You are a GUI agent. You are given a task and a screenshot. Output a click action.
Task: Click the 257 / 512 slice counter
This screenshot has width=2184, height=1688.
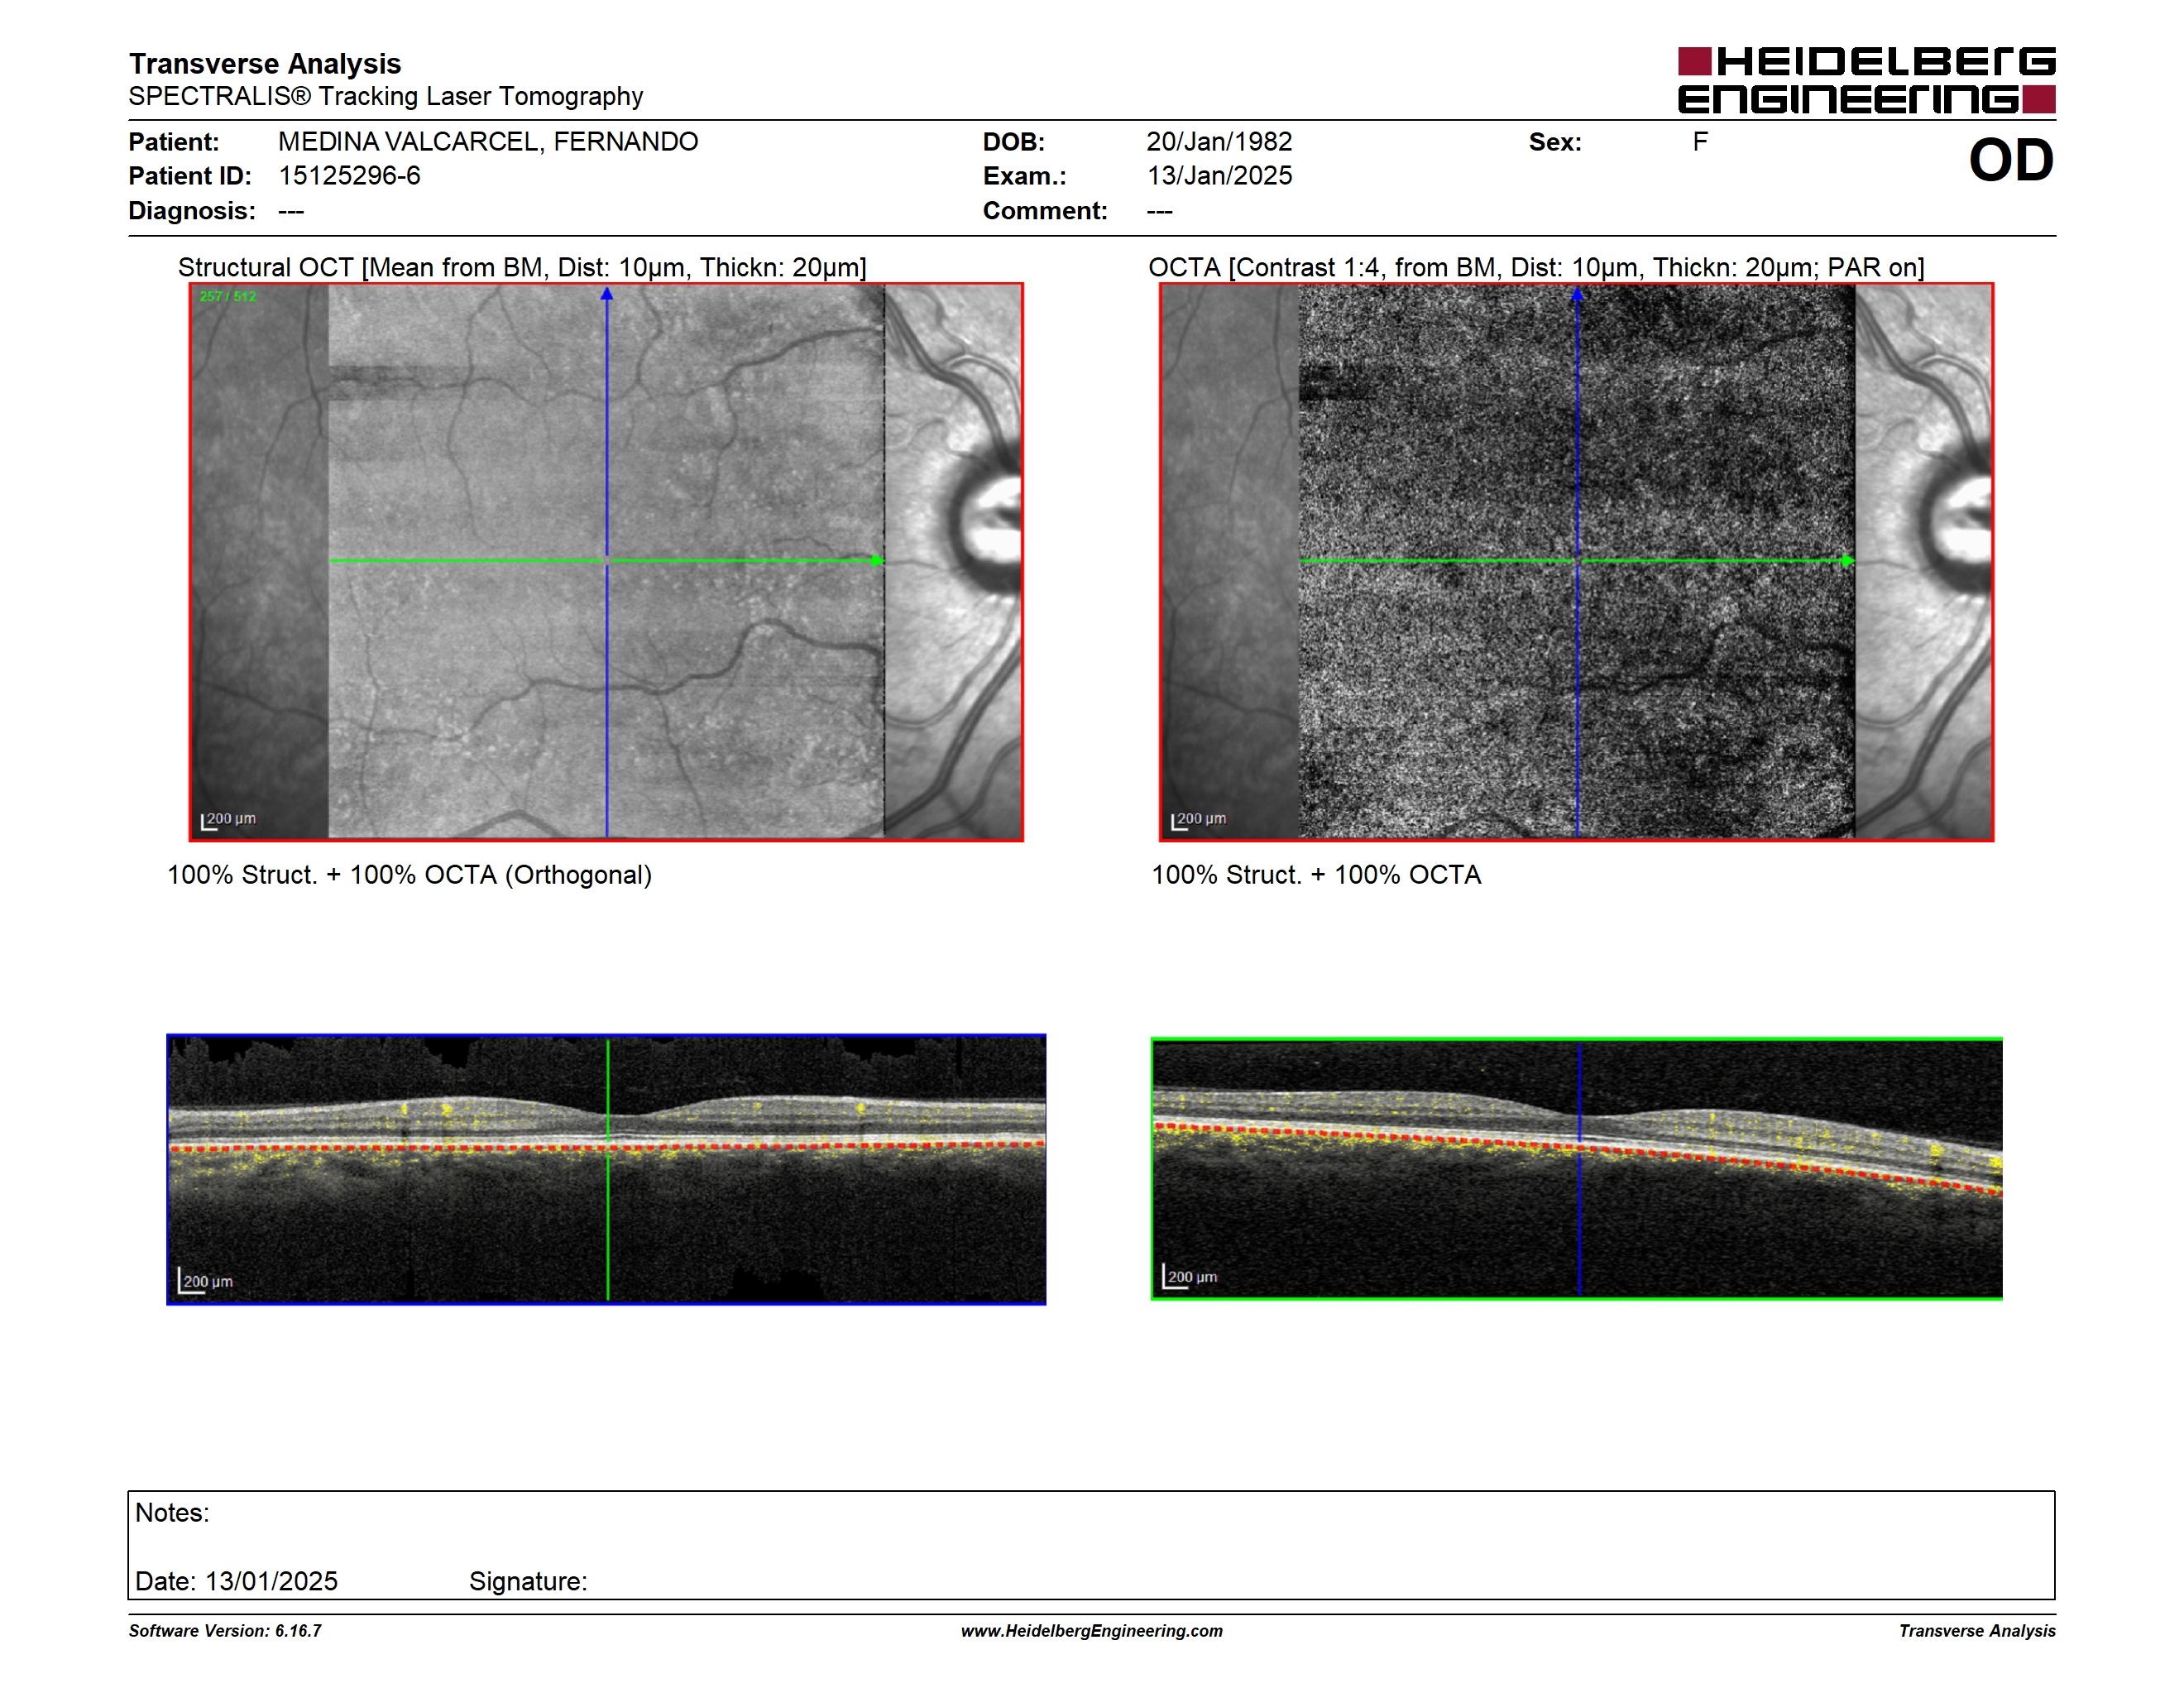click(x=228, y=296)
